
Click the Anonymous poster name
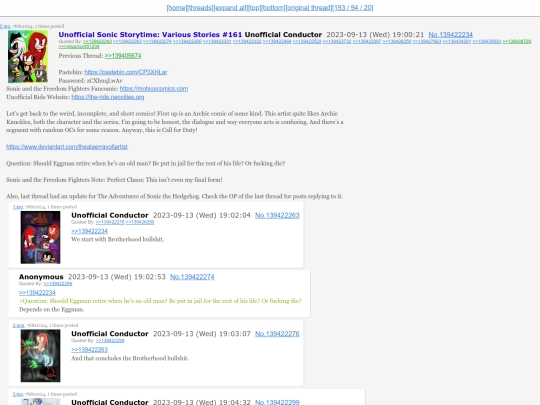(41, 277)
